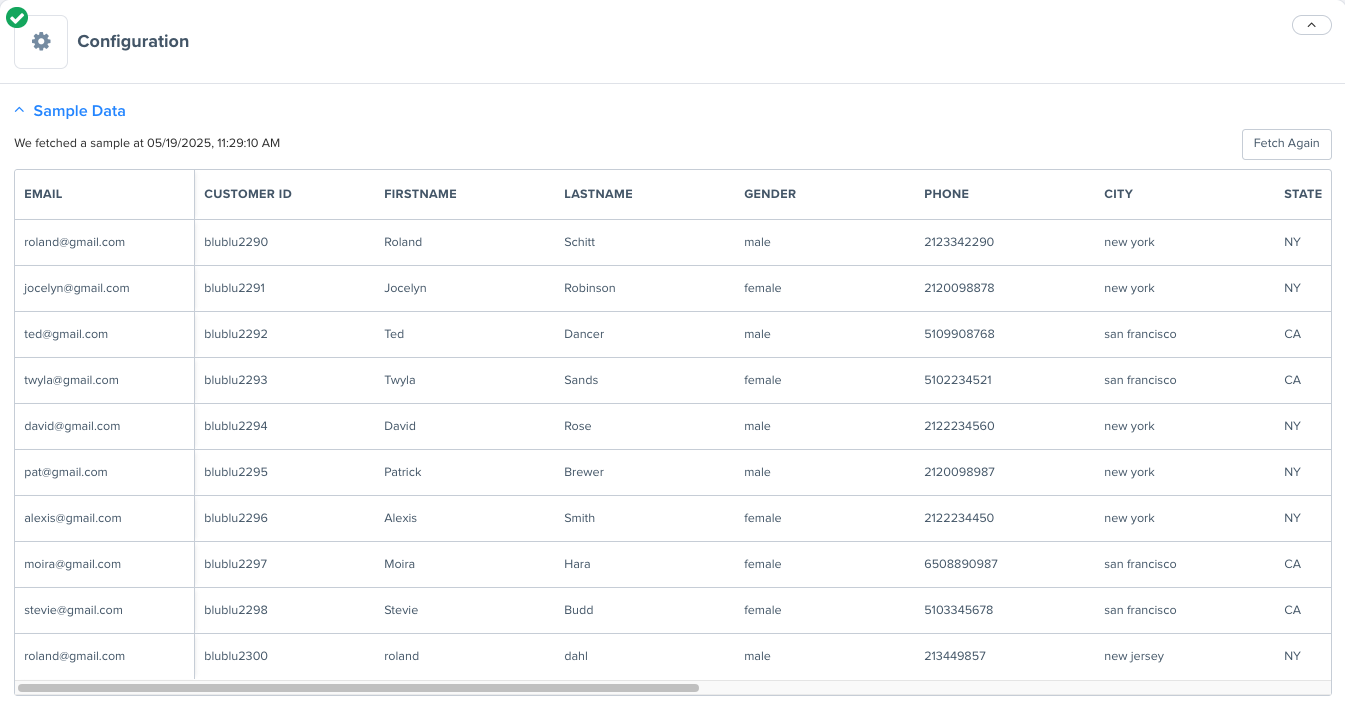Click phone number 5102234521
Screen dimensions: 1345x707
(x=958, y=380)
